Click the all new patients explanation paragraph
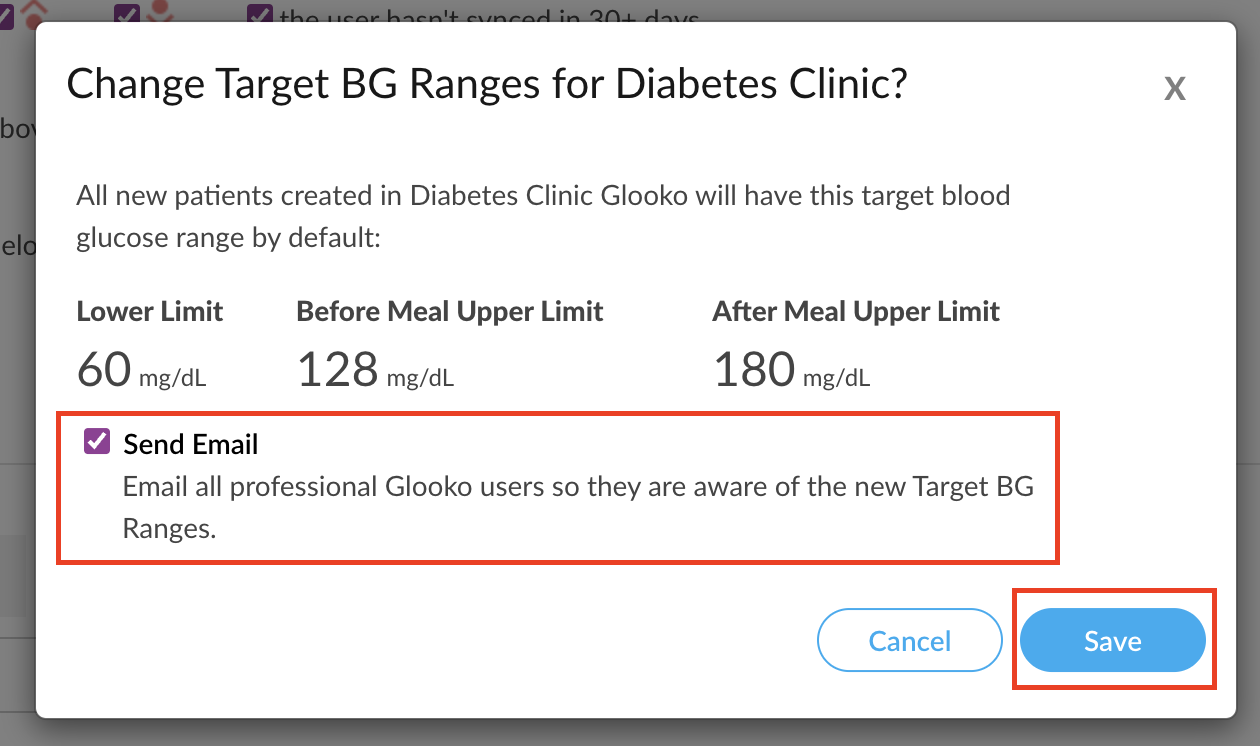 [x=543, y=217]
